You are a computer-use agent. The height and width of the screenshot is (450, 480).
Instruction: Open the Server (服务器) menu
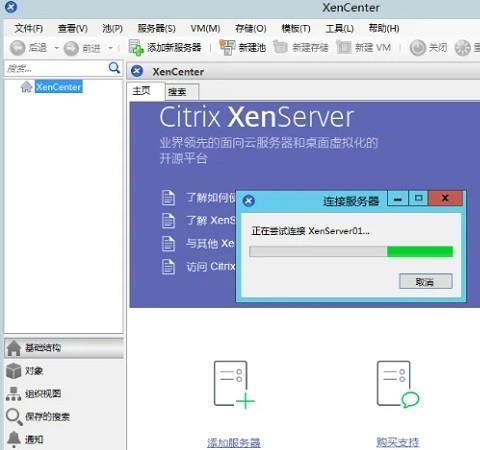click(x=157, y=29)
